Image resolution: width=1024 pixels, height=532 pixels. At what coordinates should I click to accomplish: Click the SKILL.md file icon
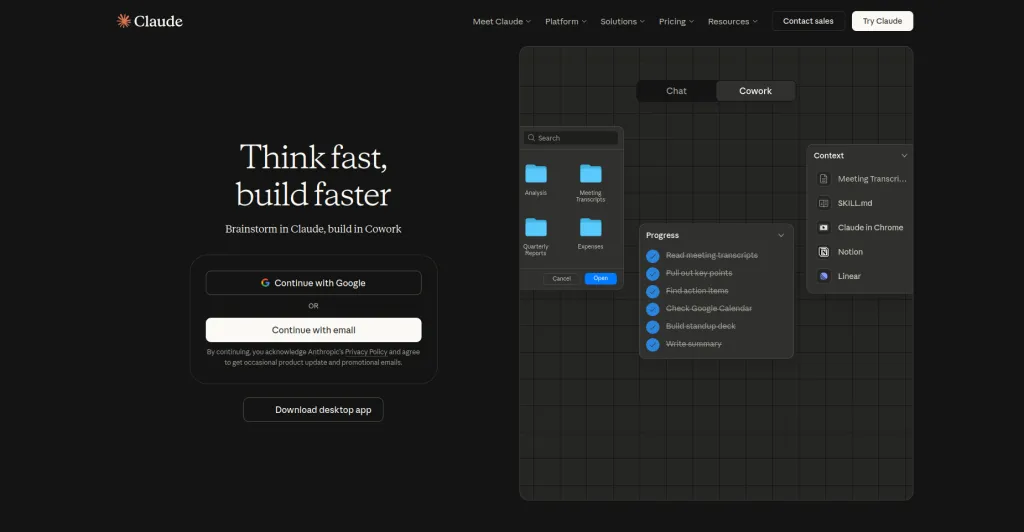coord(824,203)
